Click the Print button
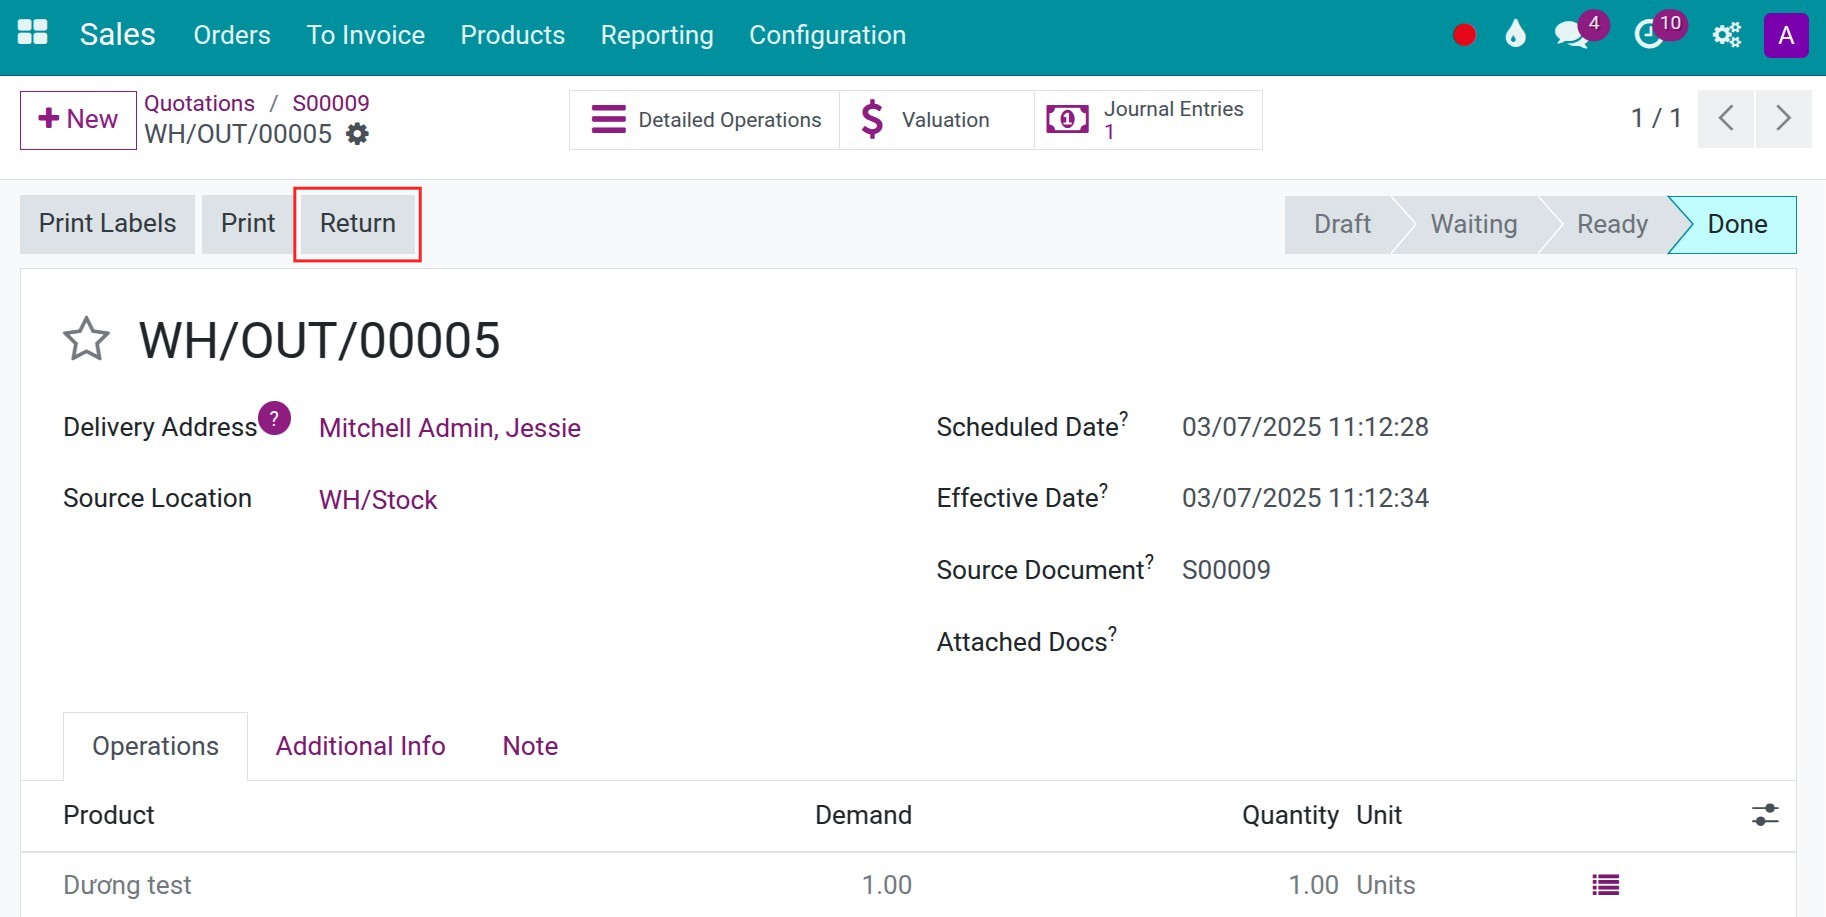The image size is (1826, 917). pyautogui.click(x=248, y=224)
